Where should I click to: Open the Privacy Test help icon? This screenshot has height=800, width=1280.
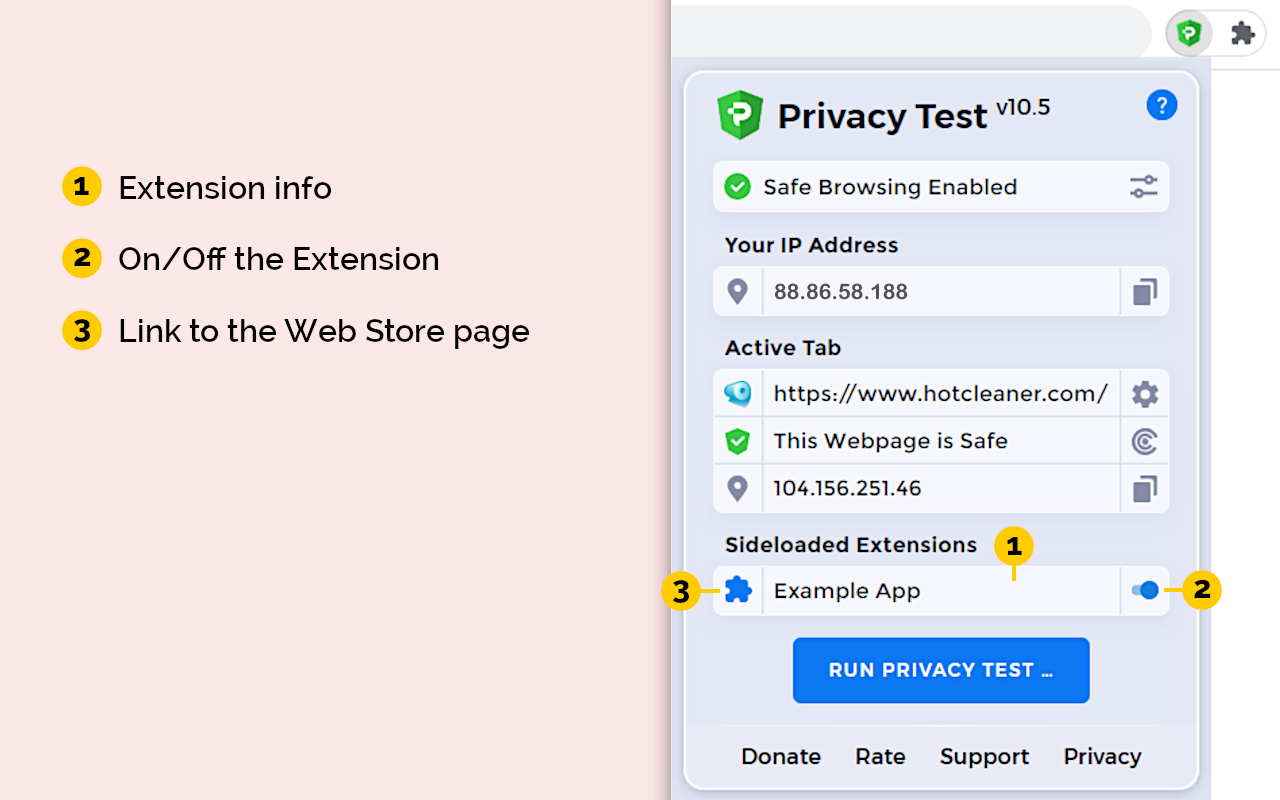tap(1162, 104)
